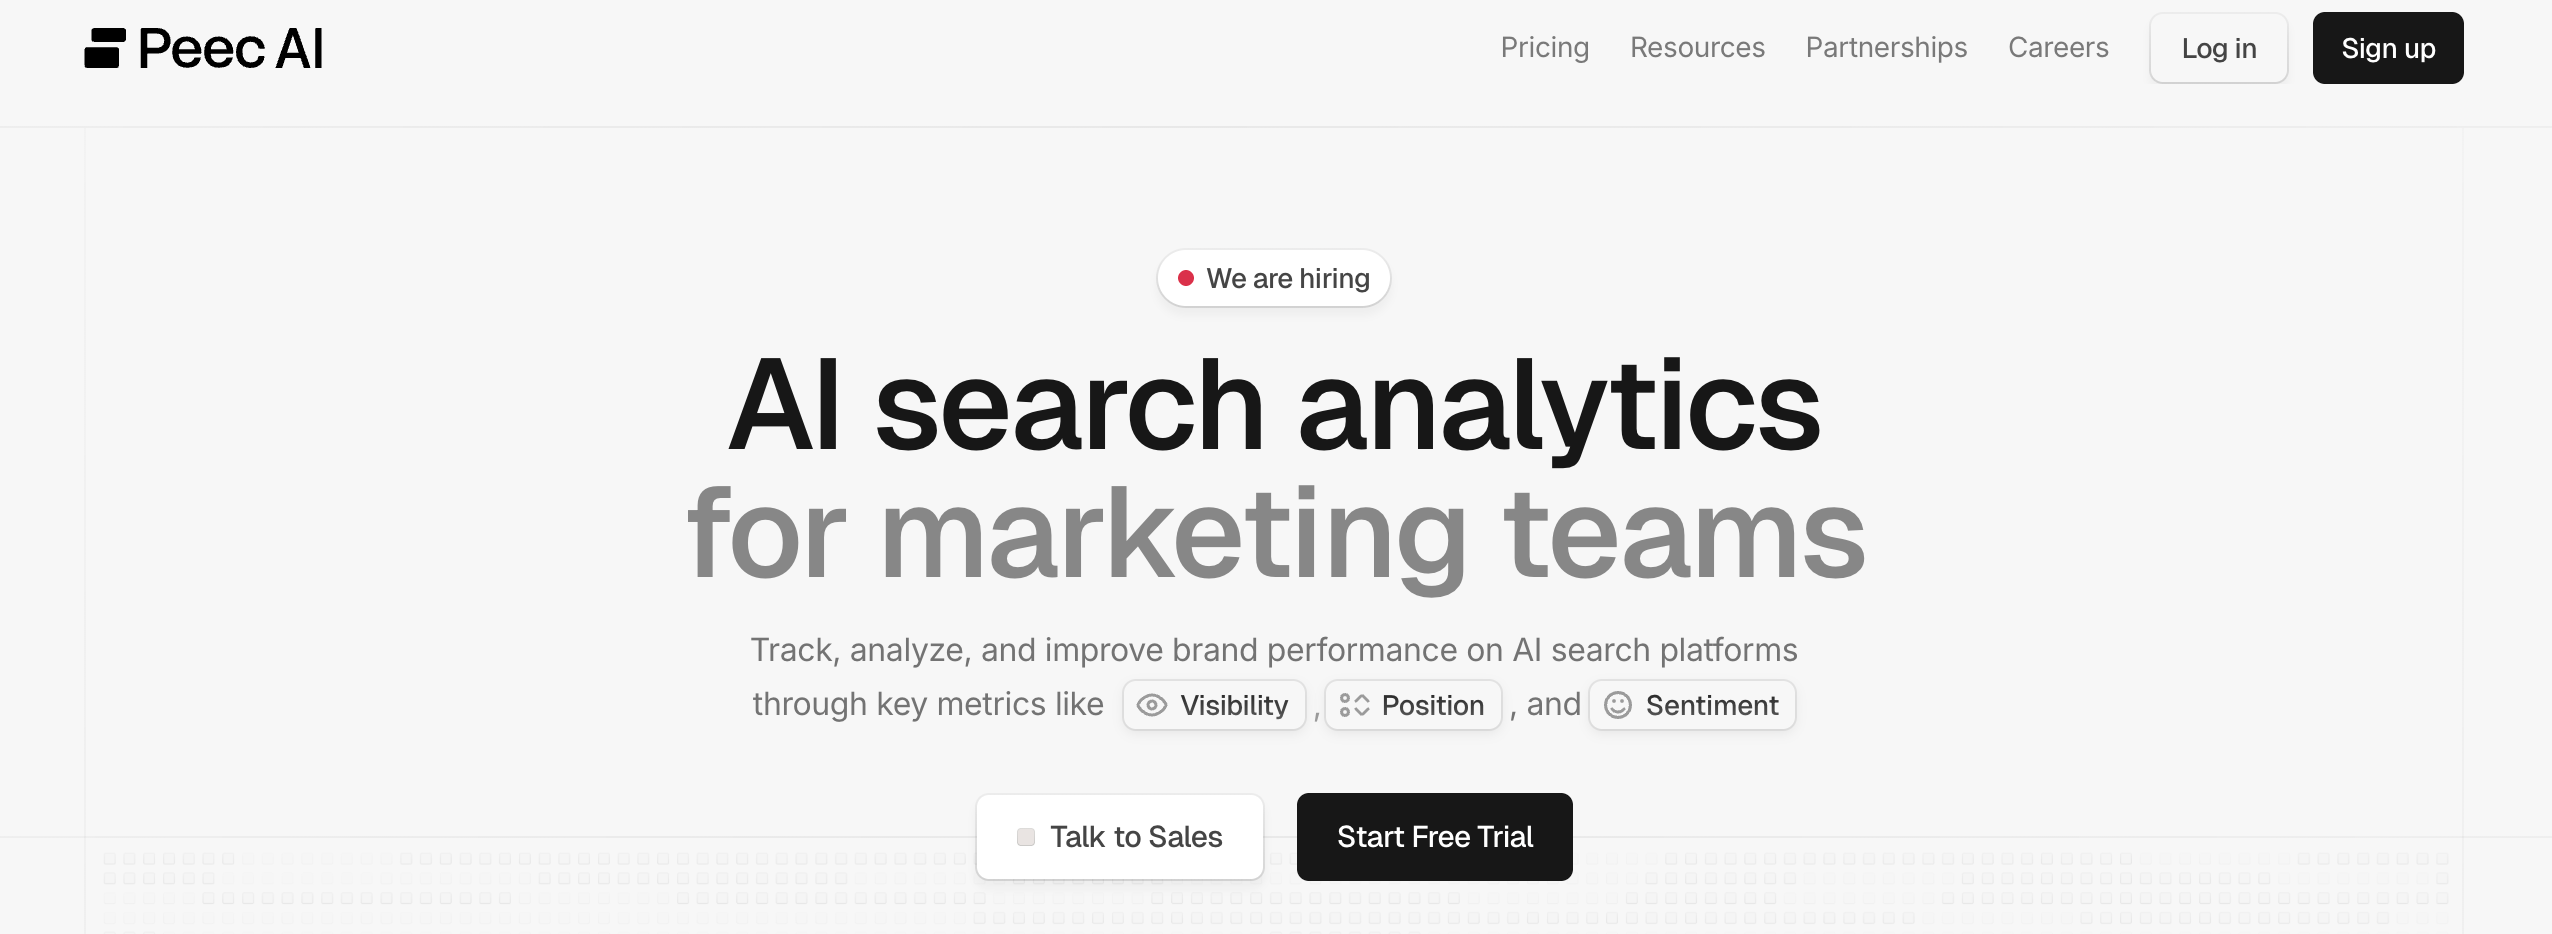The height and width of the screenshot is (934, 2552).
Task: Click the small icon inside Talk to Sales
Action: 1024,837
